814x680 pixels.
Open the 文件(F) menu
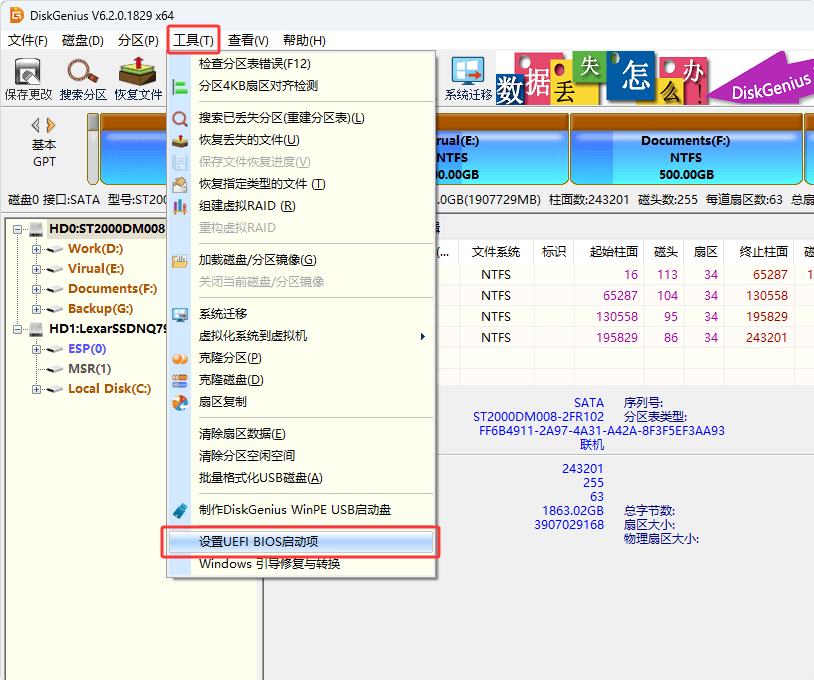point(28,40)
